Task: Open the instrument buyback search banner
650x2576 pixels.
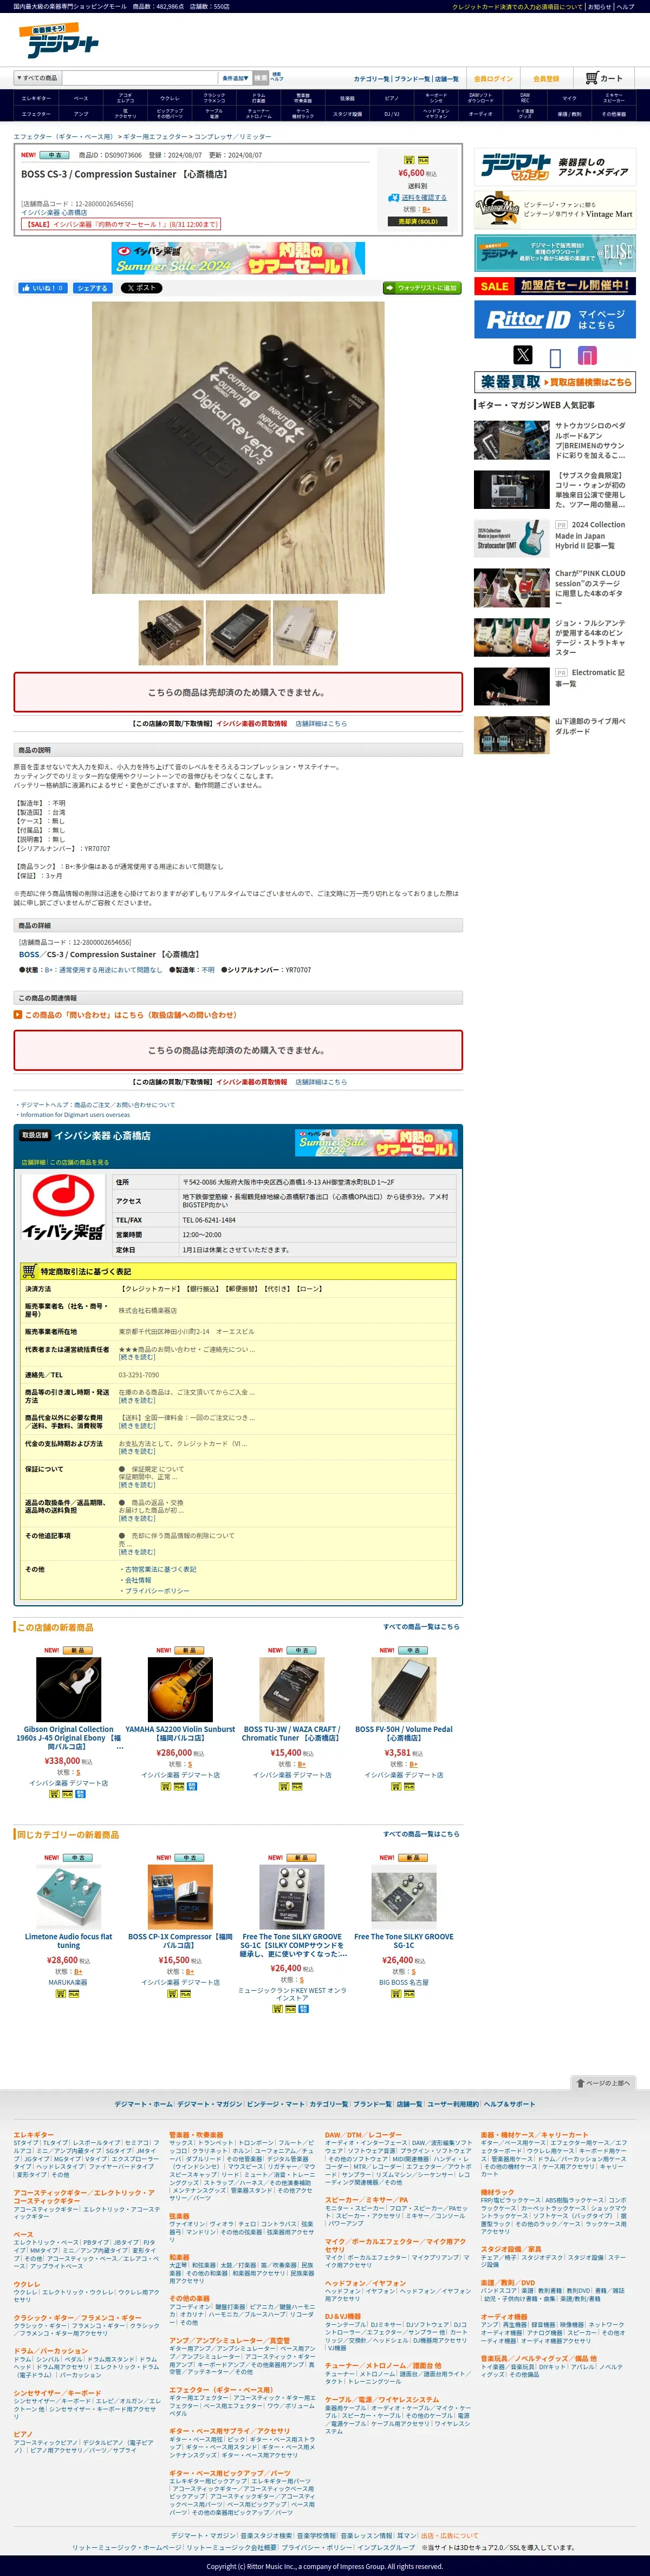Action: pyautogui.click(x=555, y=382)
